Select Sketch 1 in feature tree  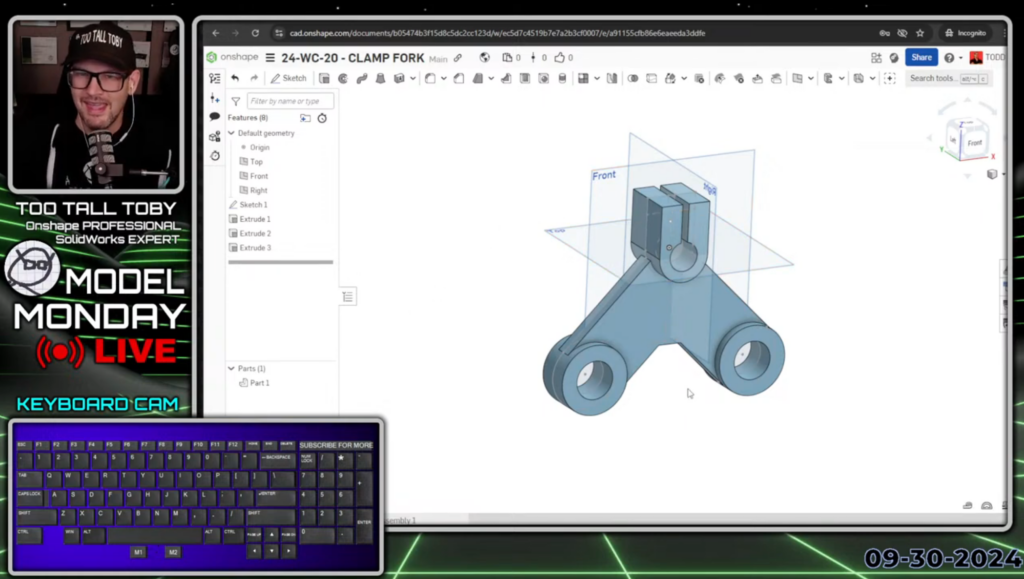[x=253, y=205]
